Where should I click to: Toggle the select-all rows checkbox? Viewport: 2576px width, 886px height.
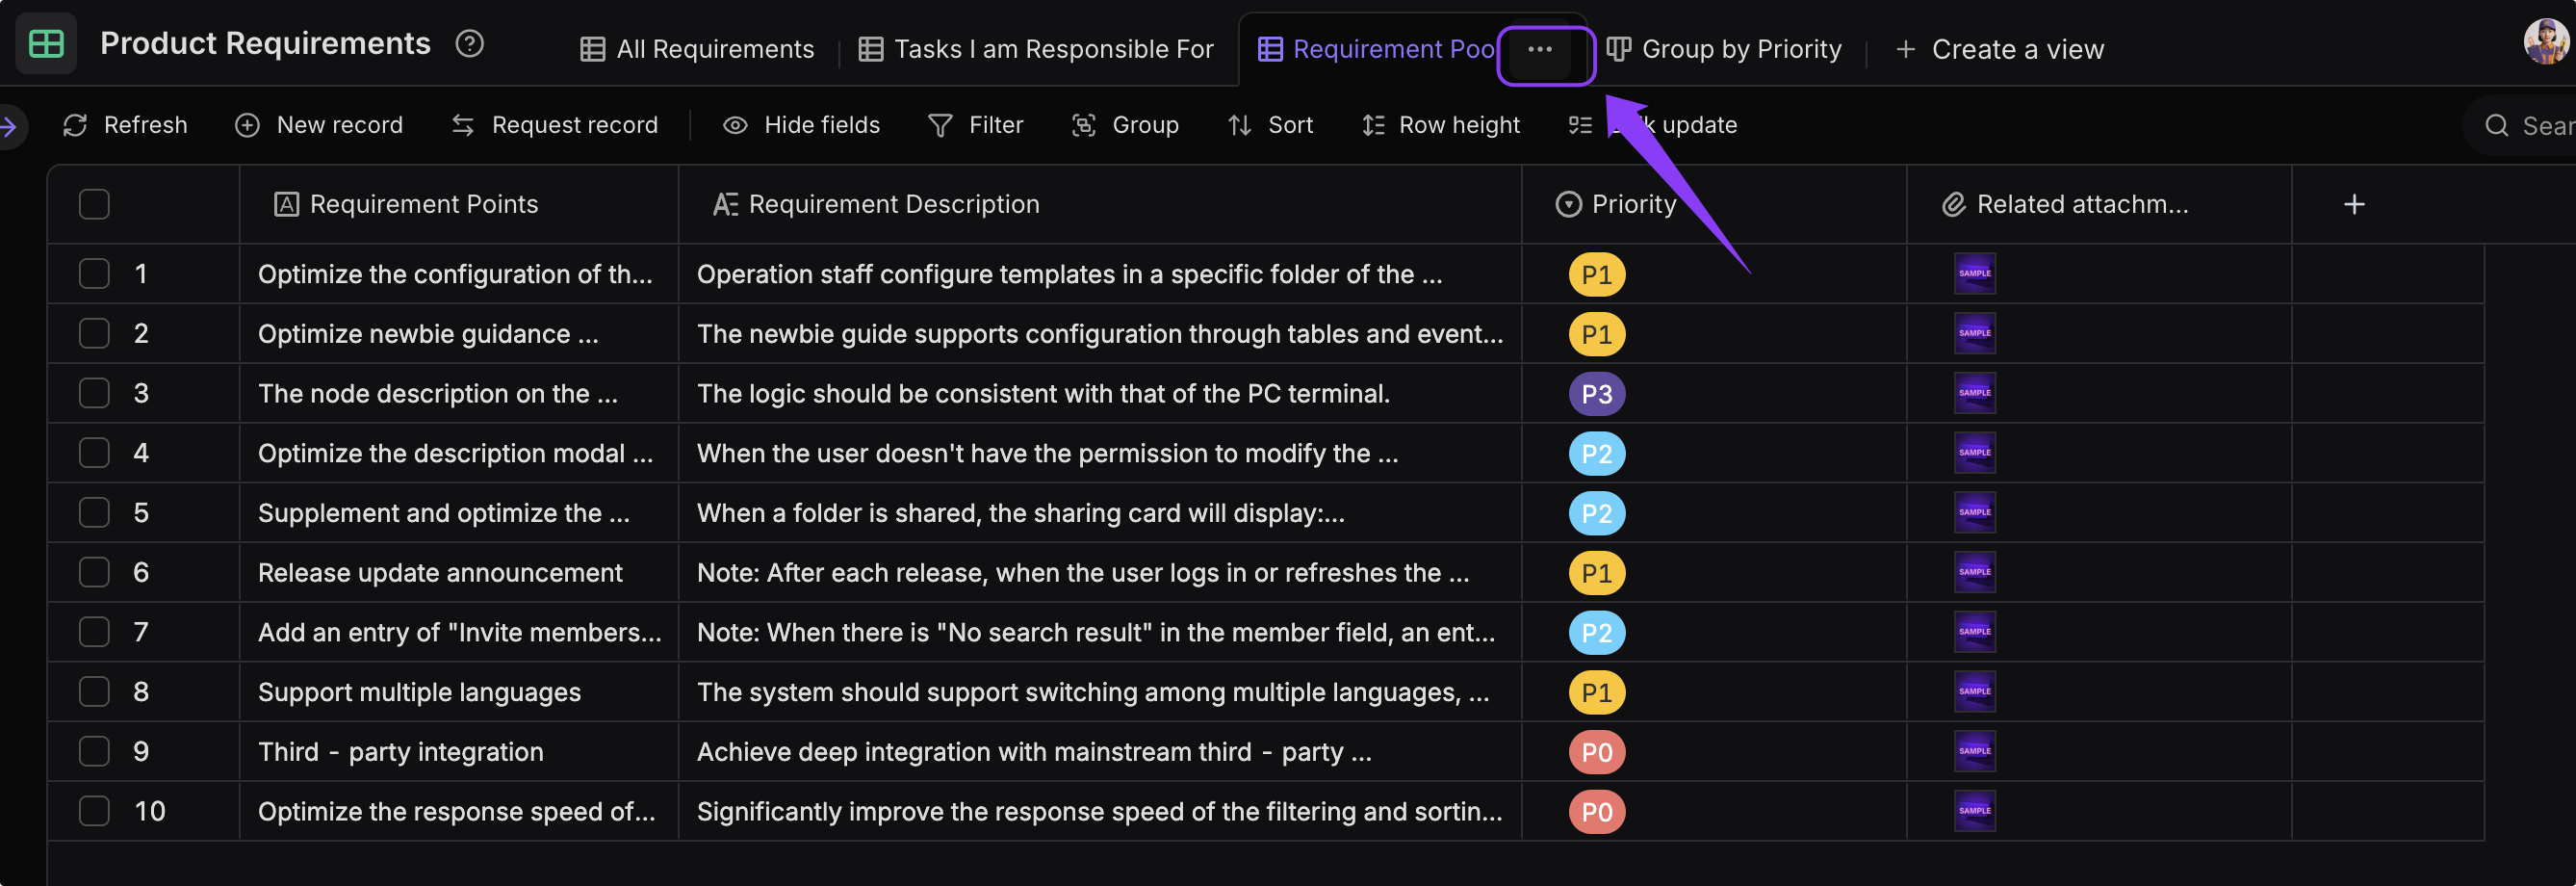(94, 204)
